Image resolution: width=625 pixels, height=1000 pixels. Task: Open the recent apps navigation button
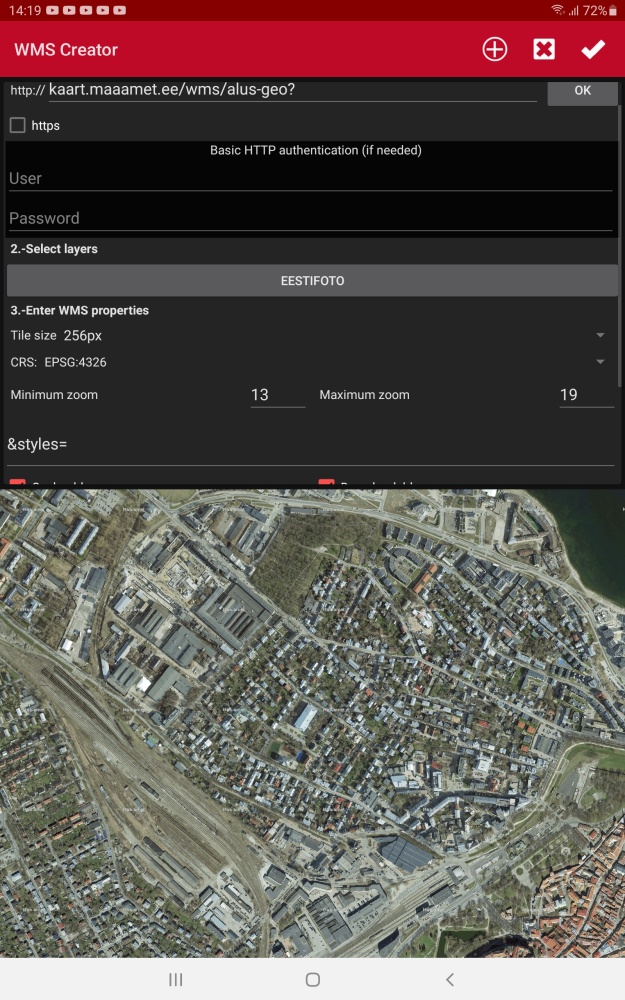175,979
